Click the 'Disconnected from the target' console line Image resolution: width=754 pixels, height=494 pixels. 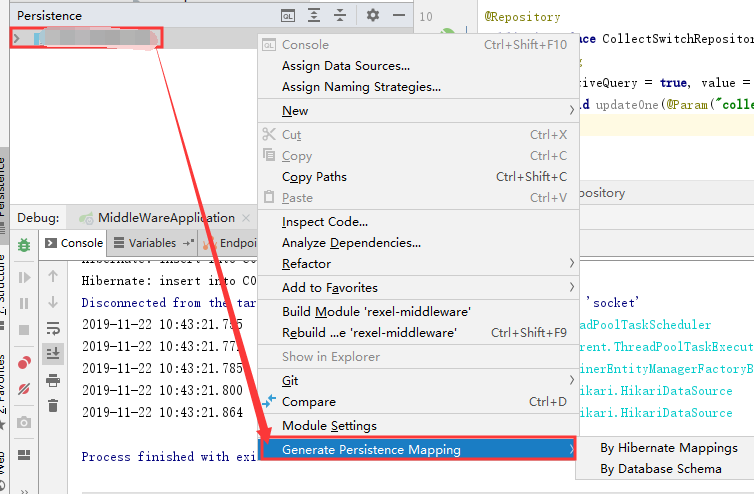[168, 303]
